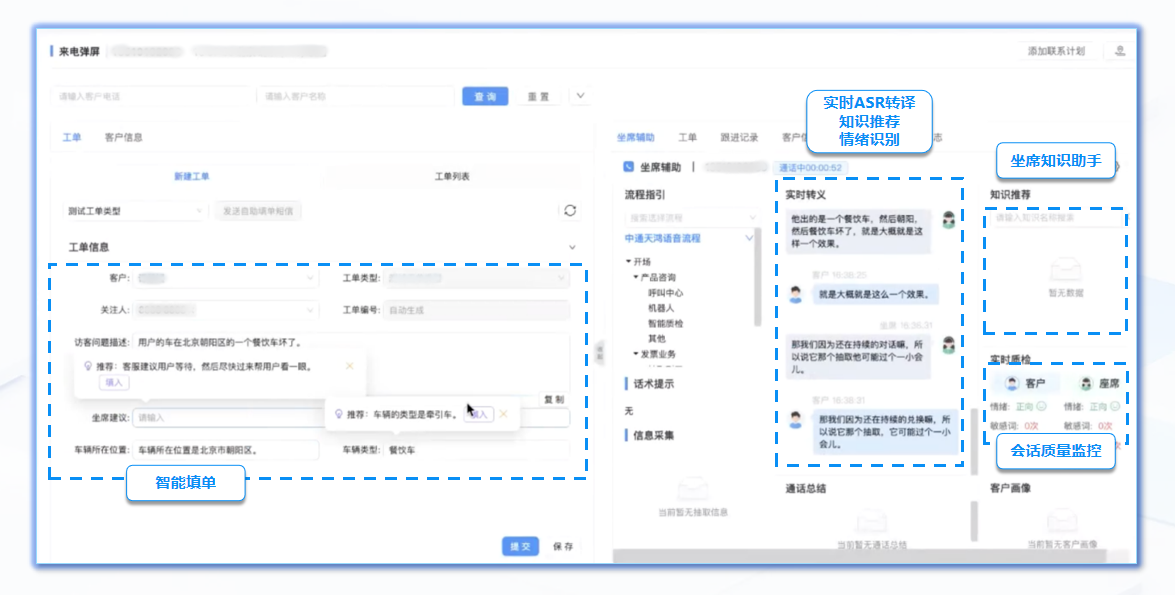Close the 客服建议用户等待 recommendation popup
Viewport: 1175px width, 595px height.
[349, 366]
